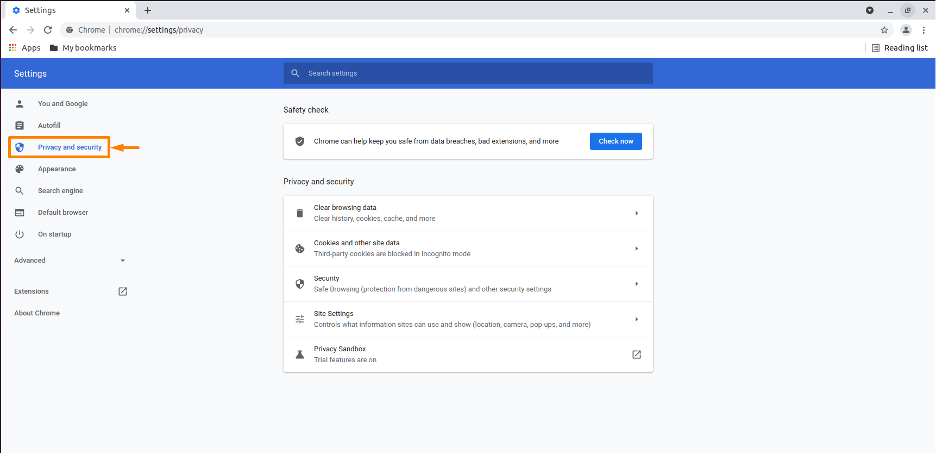
Task: Click the browser back arrow
Action: coord(13,30)
